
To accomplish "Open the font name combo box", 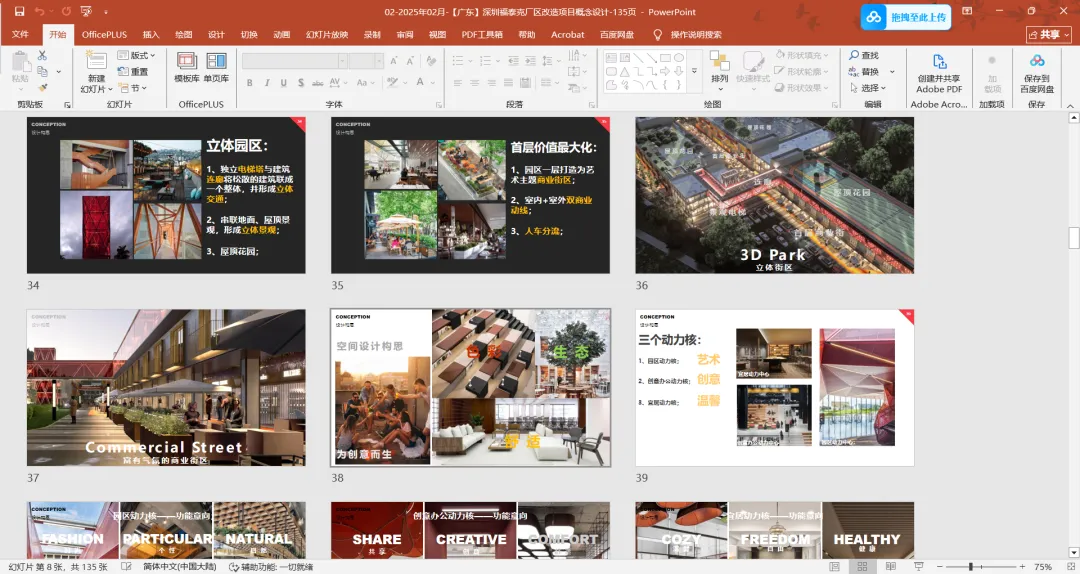I will point(294,61).
